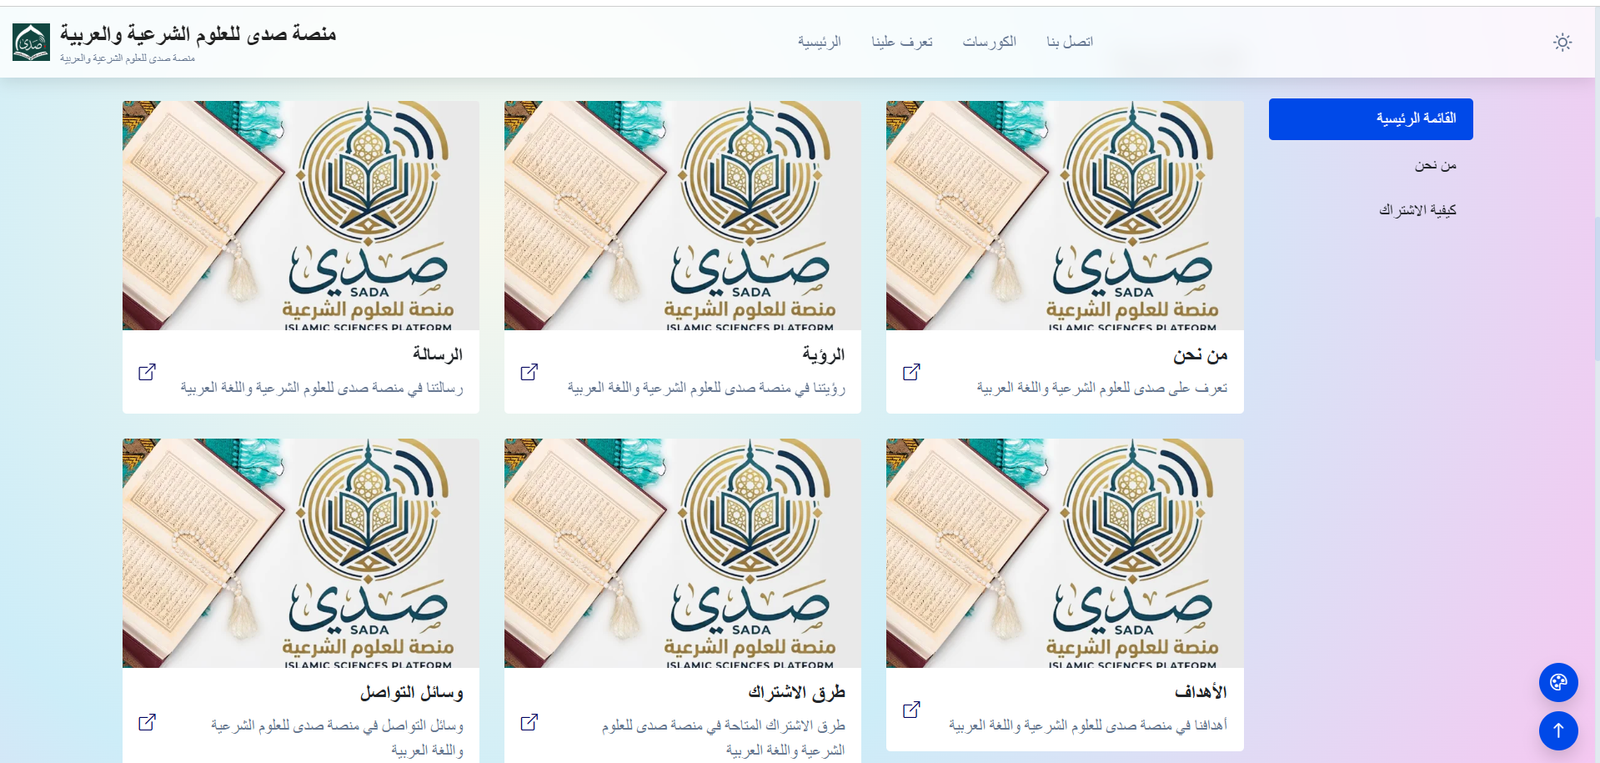Toggle the light/dark theme sun icon
The width and height of the screenshot is (1600, 763).
click(1562, 42)
